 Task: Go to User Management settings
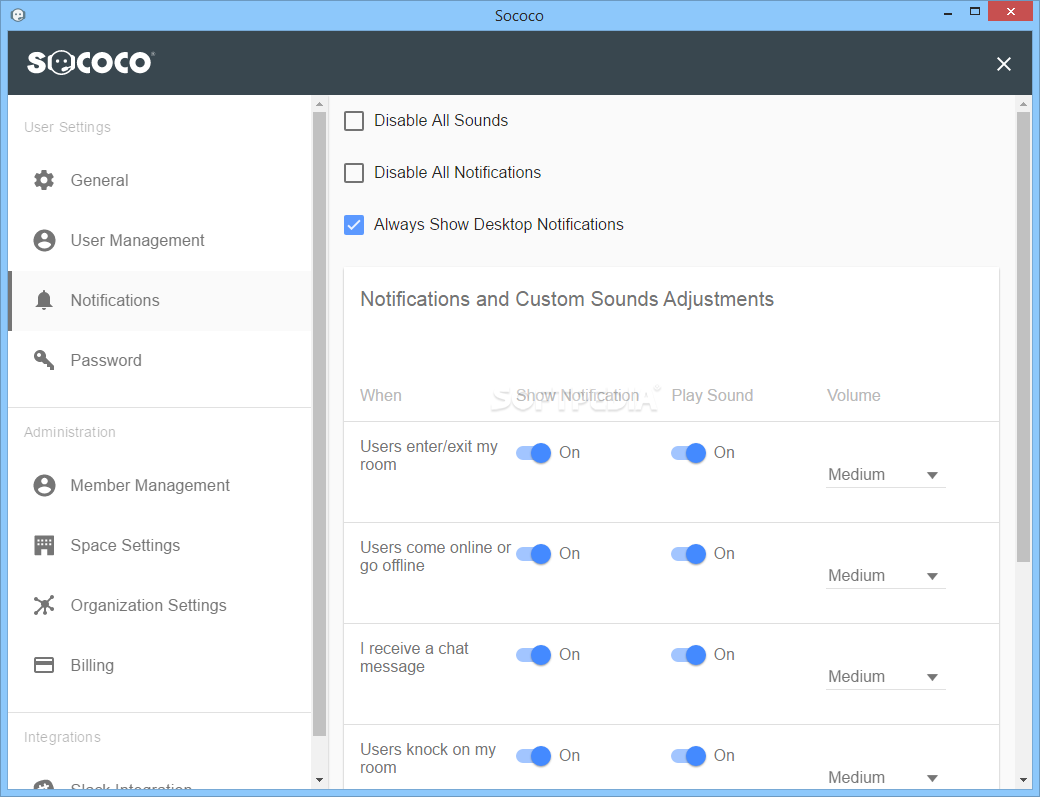pos(159,240)
